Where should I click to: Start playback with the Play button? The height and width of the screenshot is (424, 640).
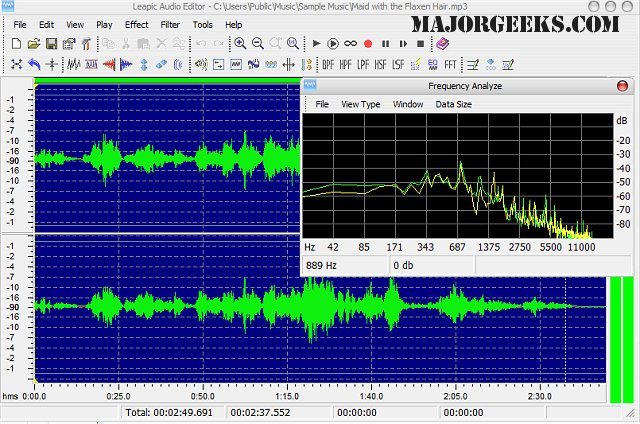[316, 44]
